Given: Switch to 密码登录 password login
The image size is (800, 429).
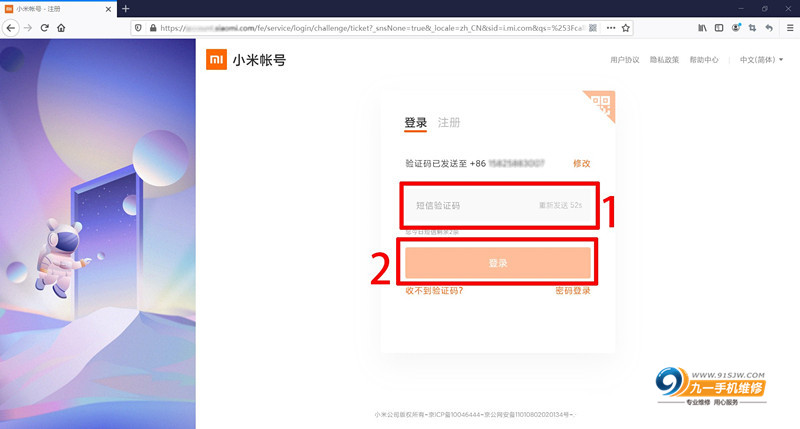Looking at the screenshot, I should [573, 291].
